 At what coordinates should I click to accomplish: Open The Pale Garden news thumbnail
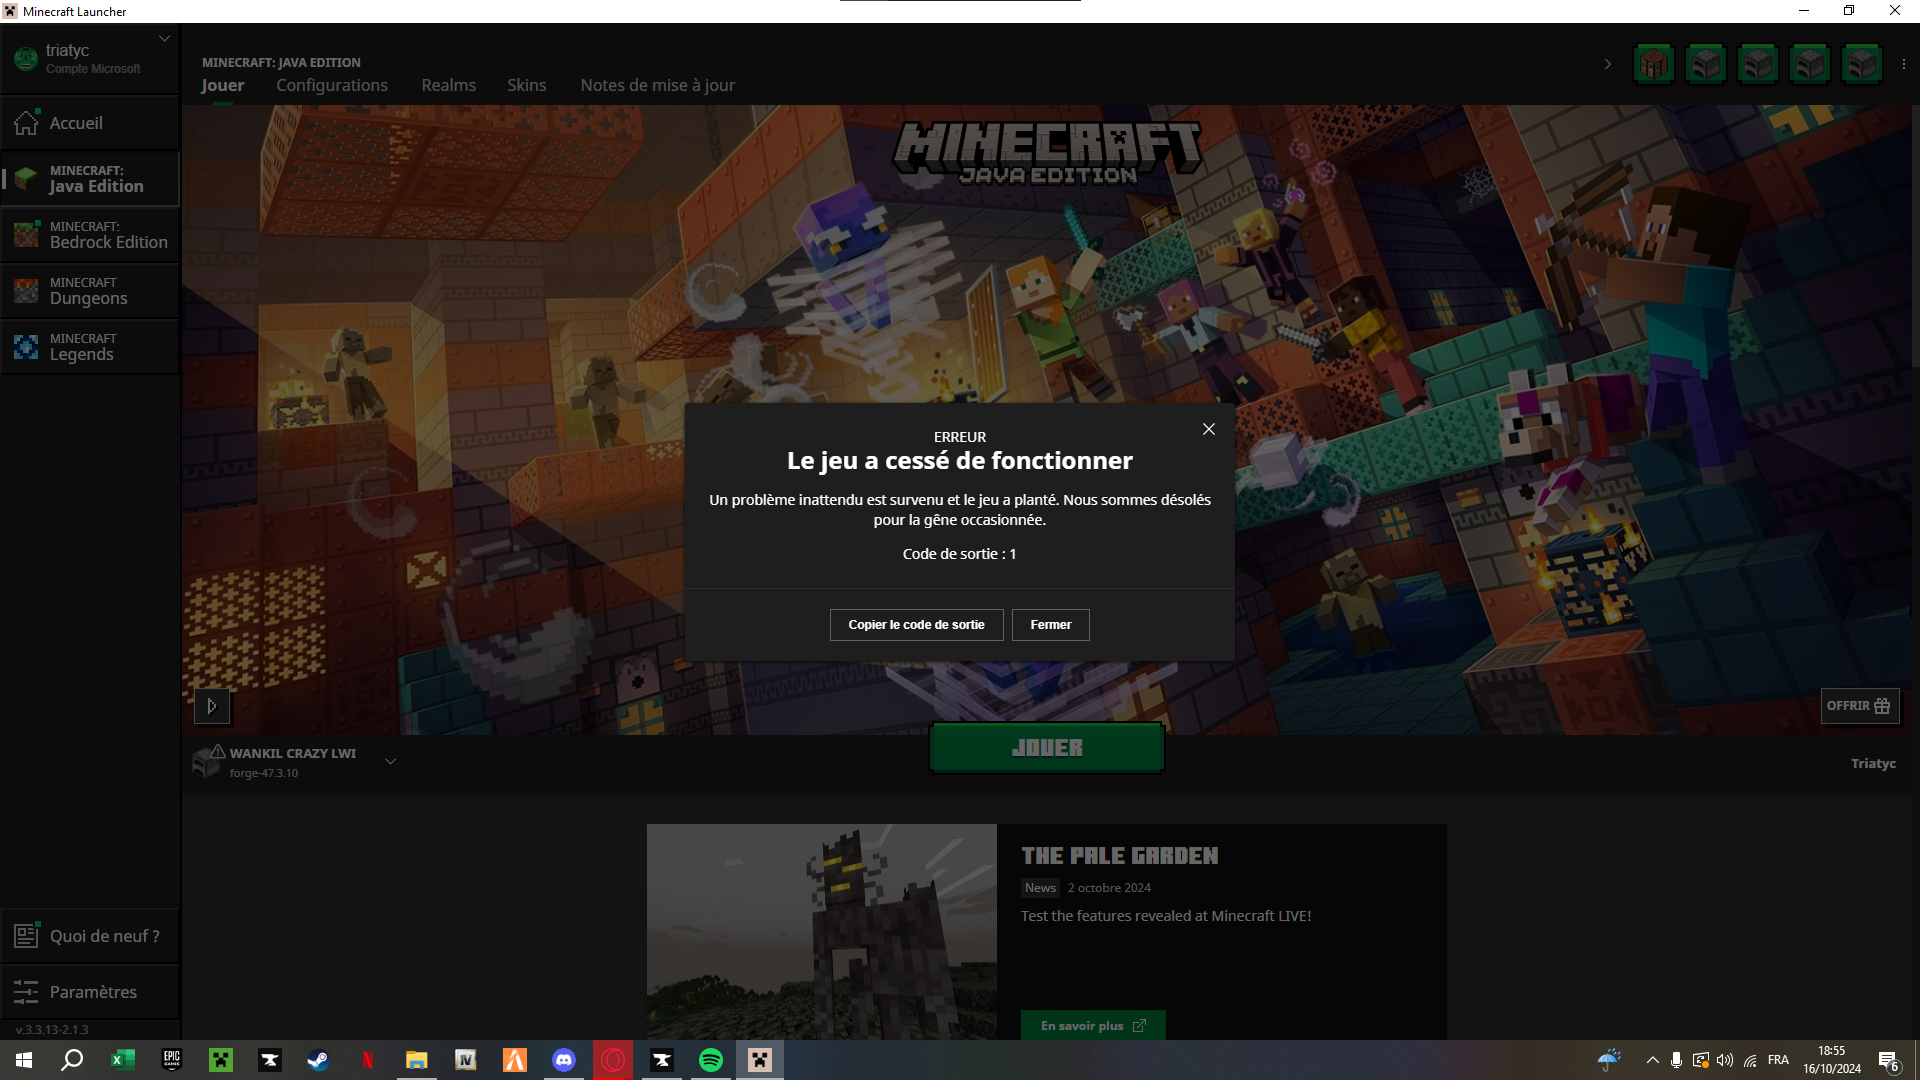coord(821,932)
